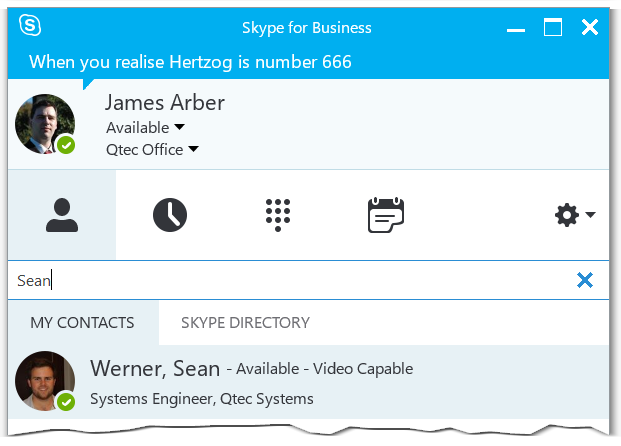This screenshot has height=446, width=621.
Task: Click in the search field containing Sean
Action: (x=291, y=280)
